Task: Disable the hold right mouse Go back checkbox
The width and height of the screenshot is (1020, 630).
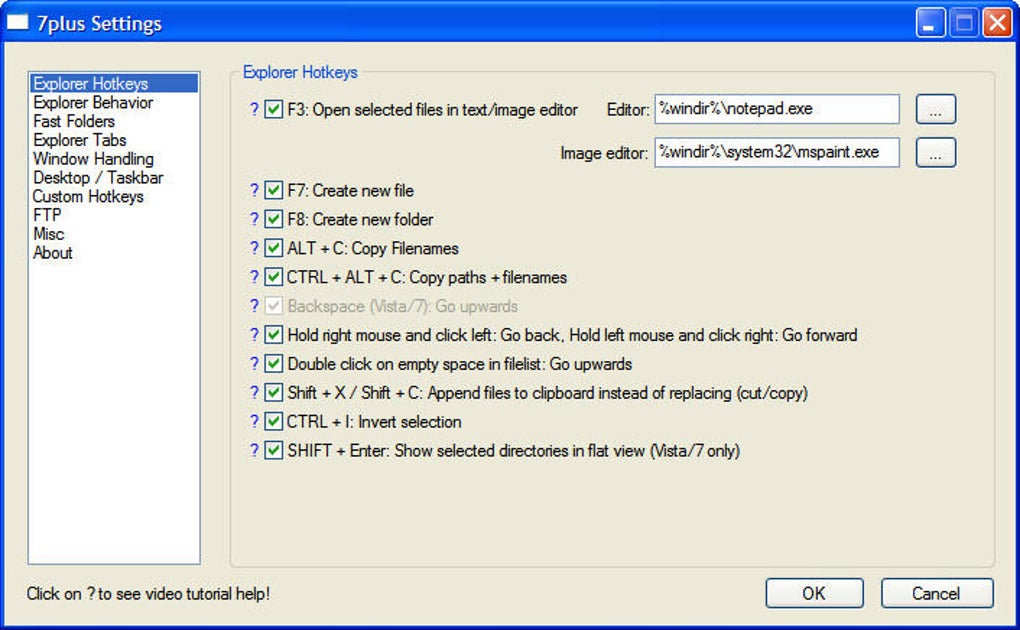Action: (x=274, y=335)
